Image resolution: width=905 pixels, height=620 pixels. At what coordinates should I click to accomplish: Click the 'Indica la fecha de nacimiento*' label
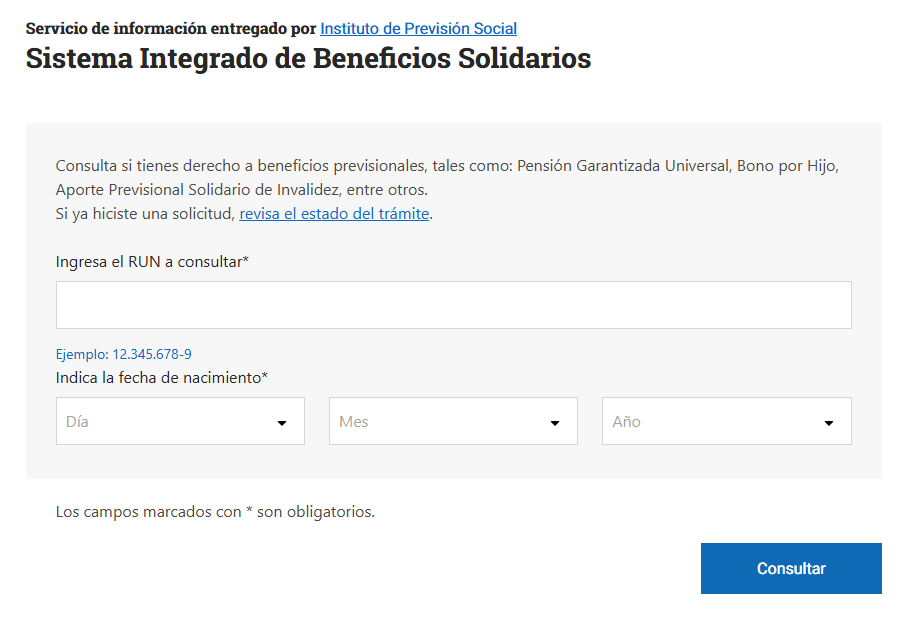pos(162,378)
